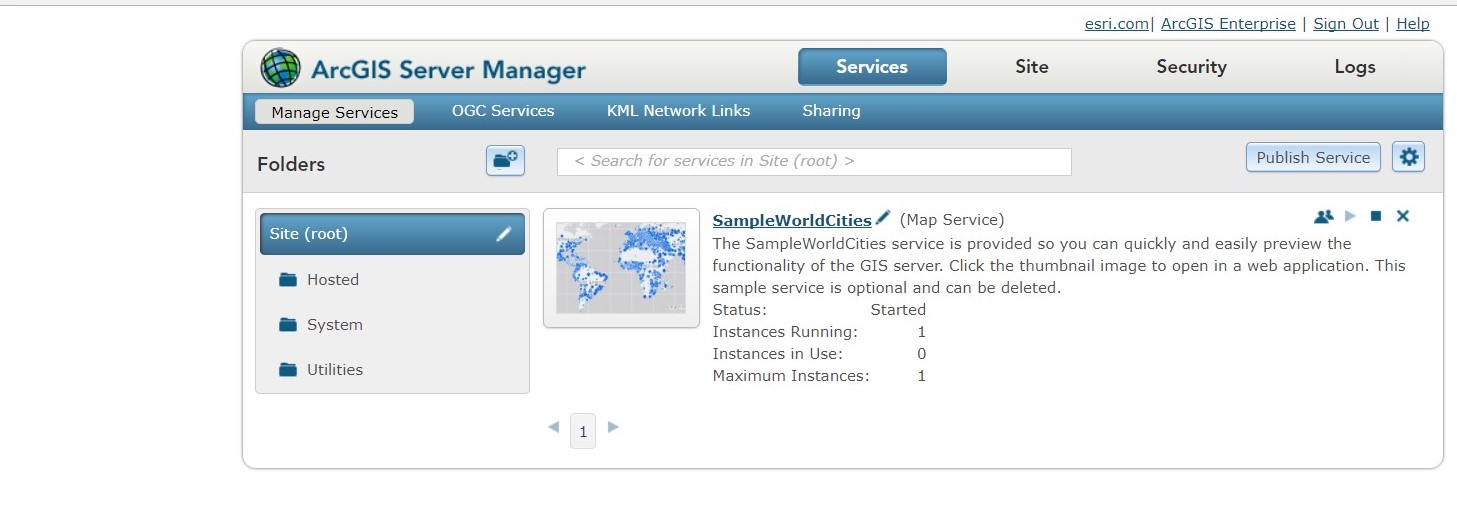Click the Publish Service button

1313,157
